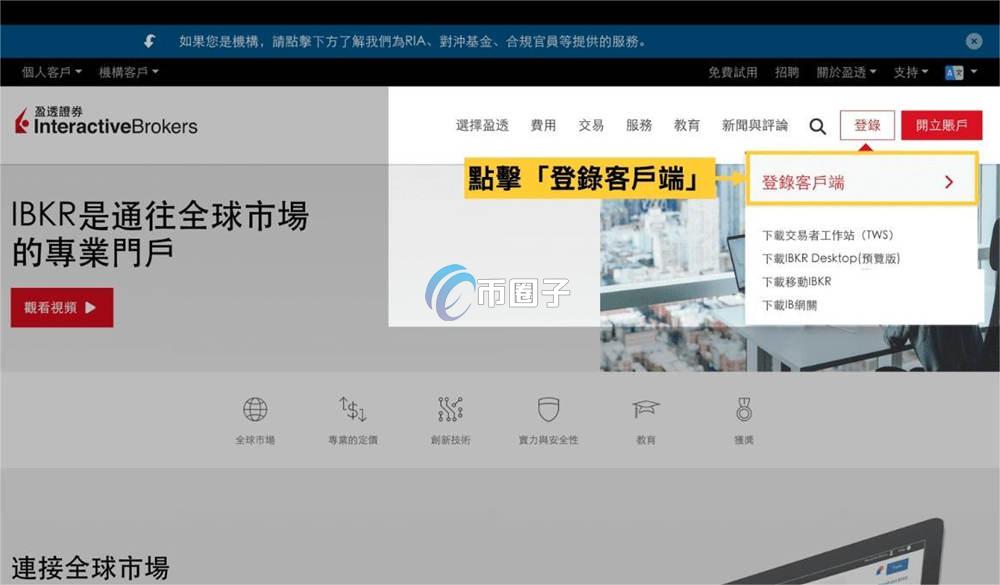Viewport: 1000px width, 585px height.
Task: Click 觀看視頻 to watch the video
Action: (x=60, y=307)
